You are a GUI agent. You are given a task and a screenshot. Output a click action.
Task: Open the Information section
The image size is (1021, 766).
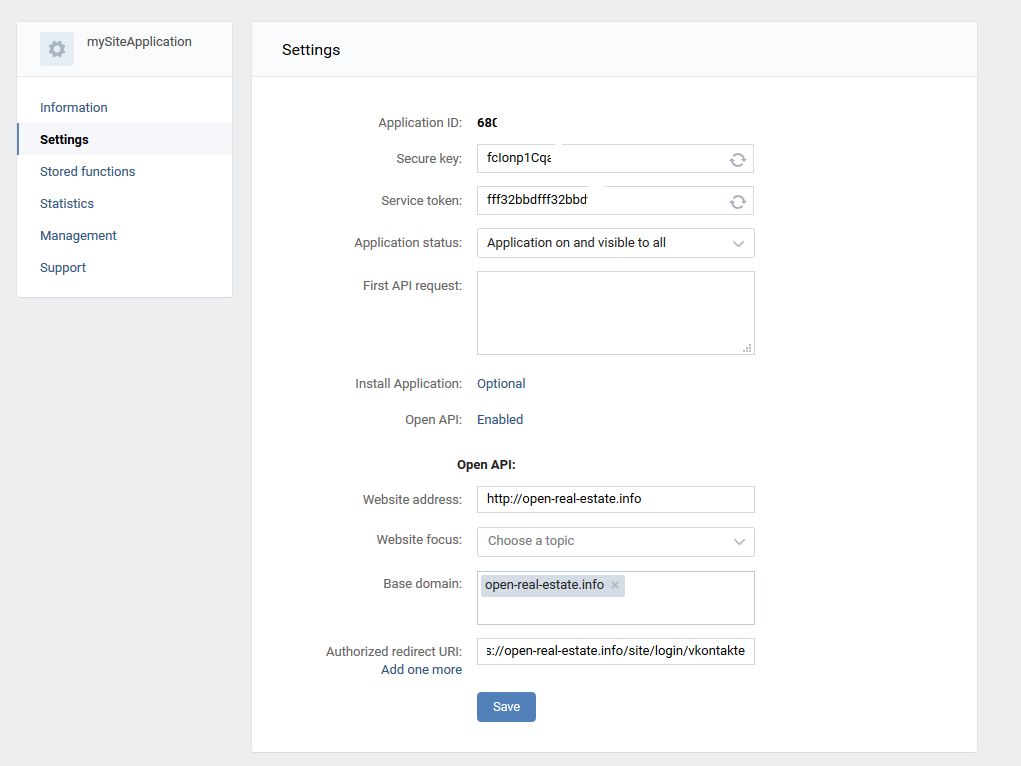tap(74, 107)
